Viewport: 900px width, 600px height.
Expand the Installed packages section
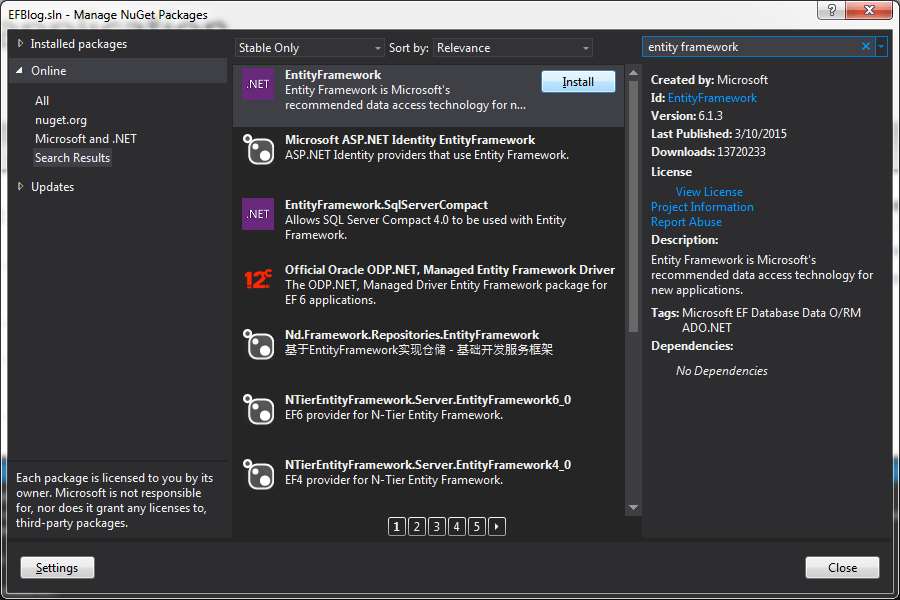[21, 44]
